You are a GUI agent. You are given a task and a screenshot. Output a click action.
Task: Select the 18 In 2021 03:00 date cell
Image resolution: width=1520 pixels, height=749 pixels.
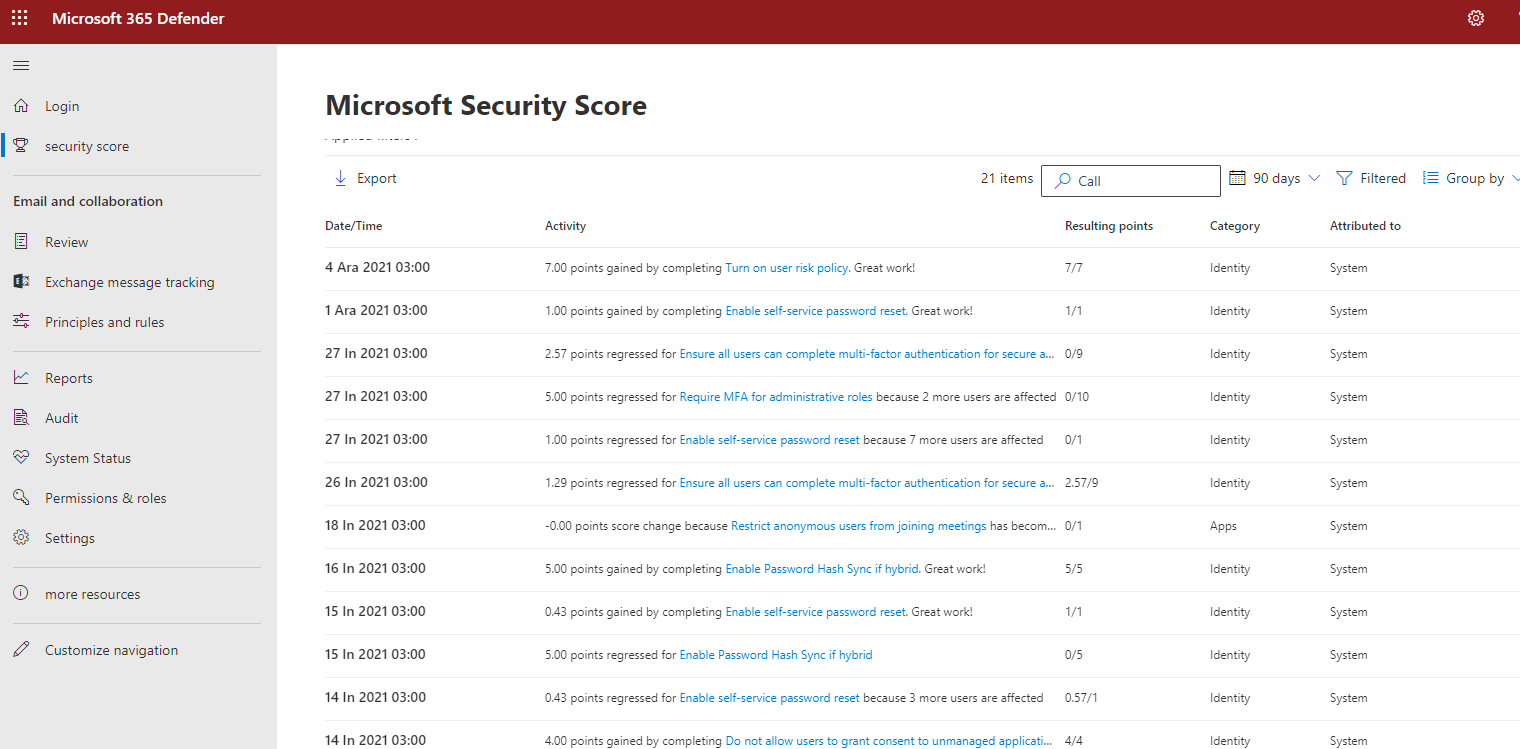[x=375, y=526]
